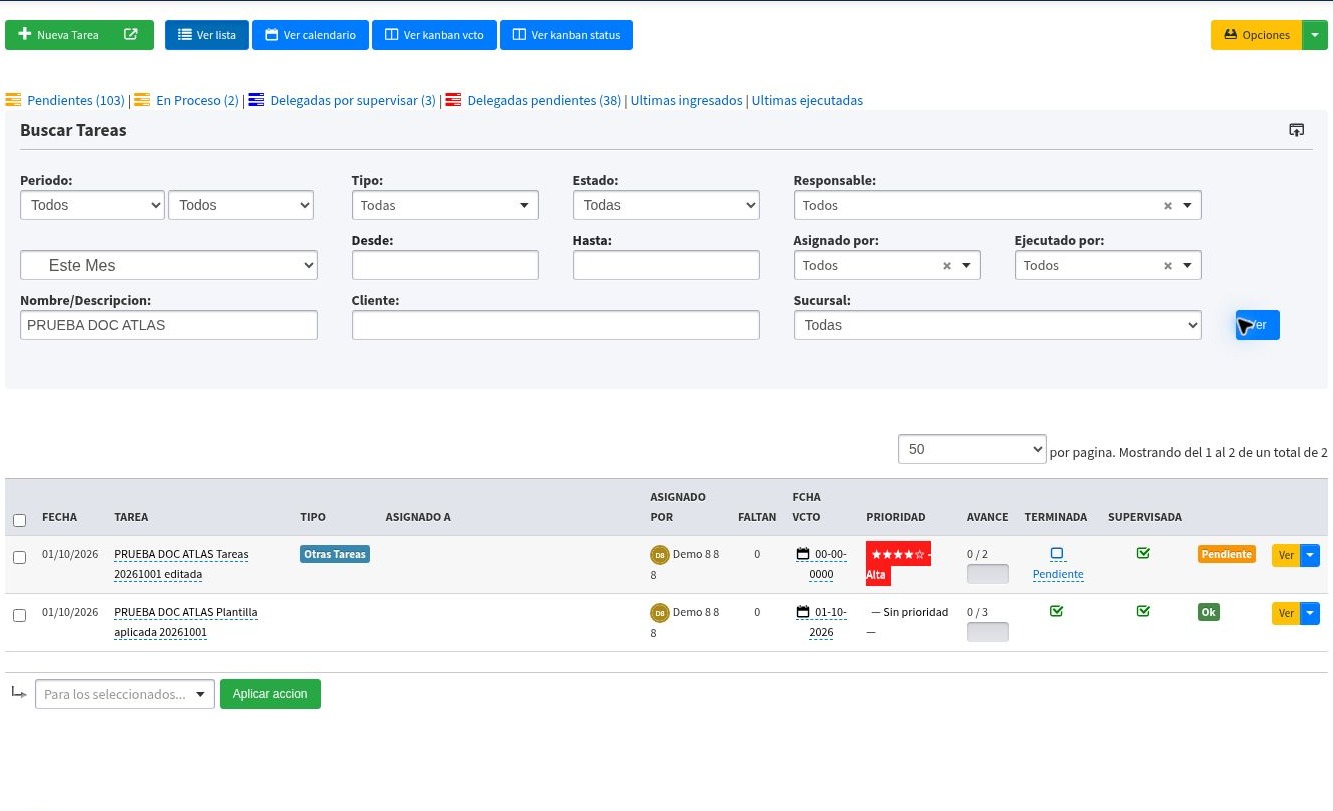
Task: Click the Delegadas pendientes red icon
Action: 453,100
